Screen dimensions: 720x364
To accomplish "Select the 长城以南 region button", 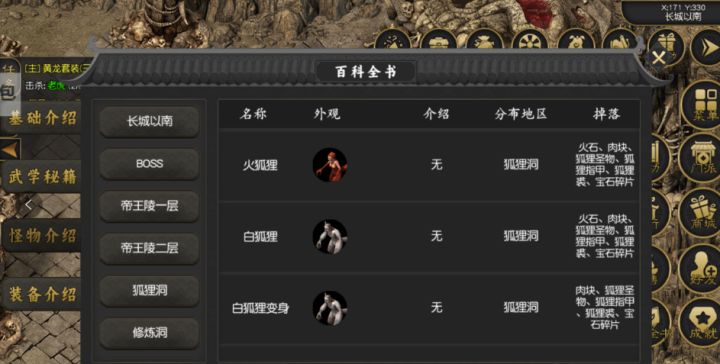I will click(x=149, y=121).
